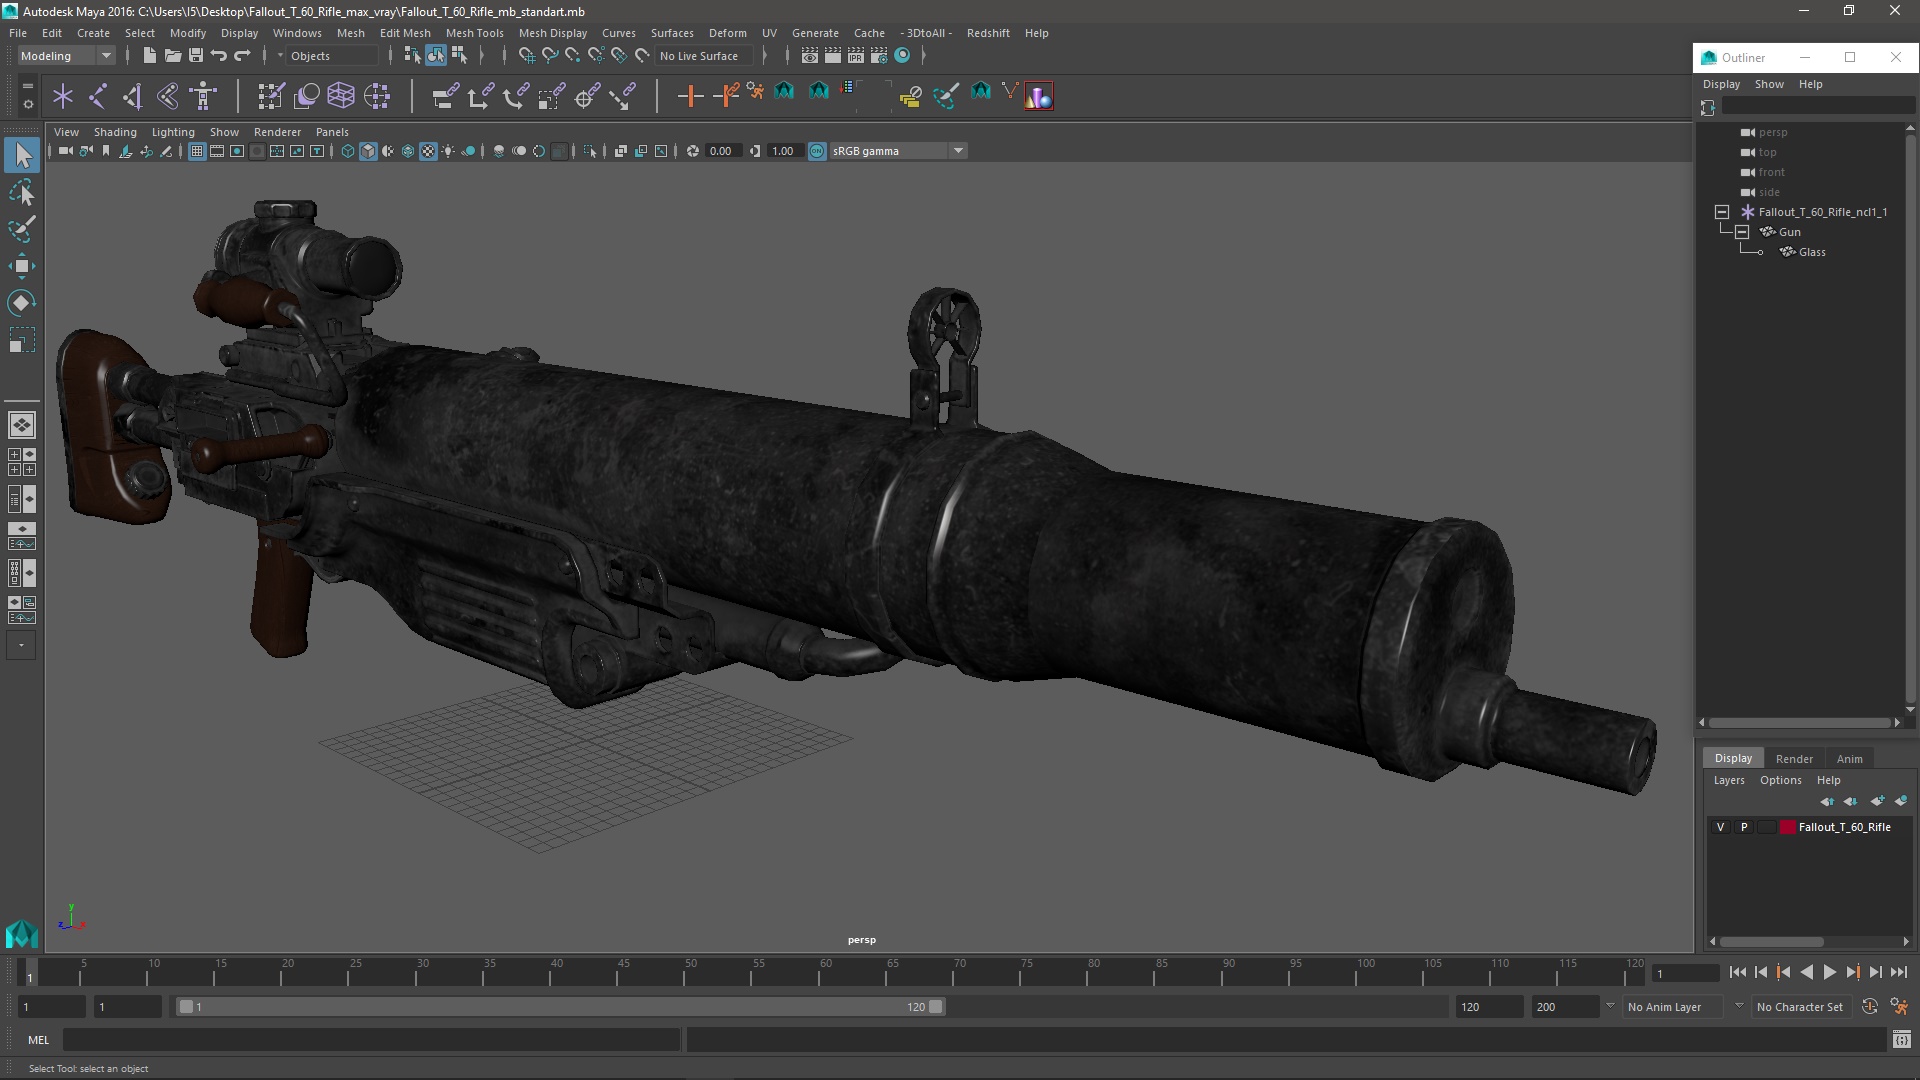Image resolution: width=1920 pixels, height=1080 pixels.
Task: Choose the Paint Selection tool
Action: click(x=22, y=229)
